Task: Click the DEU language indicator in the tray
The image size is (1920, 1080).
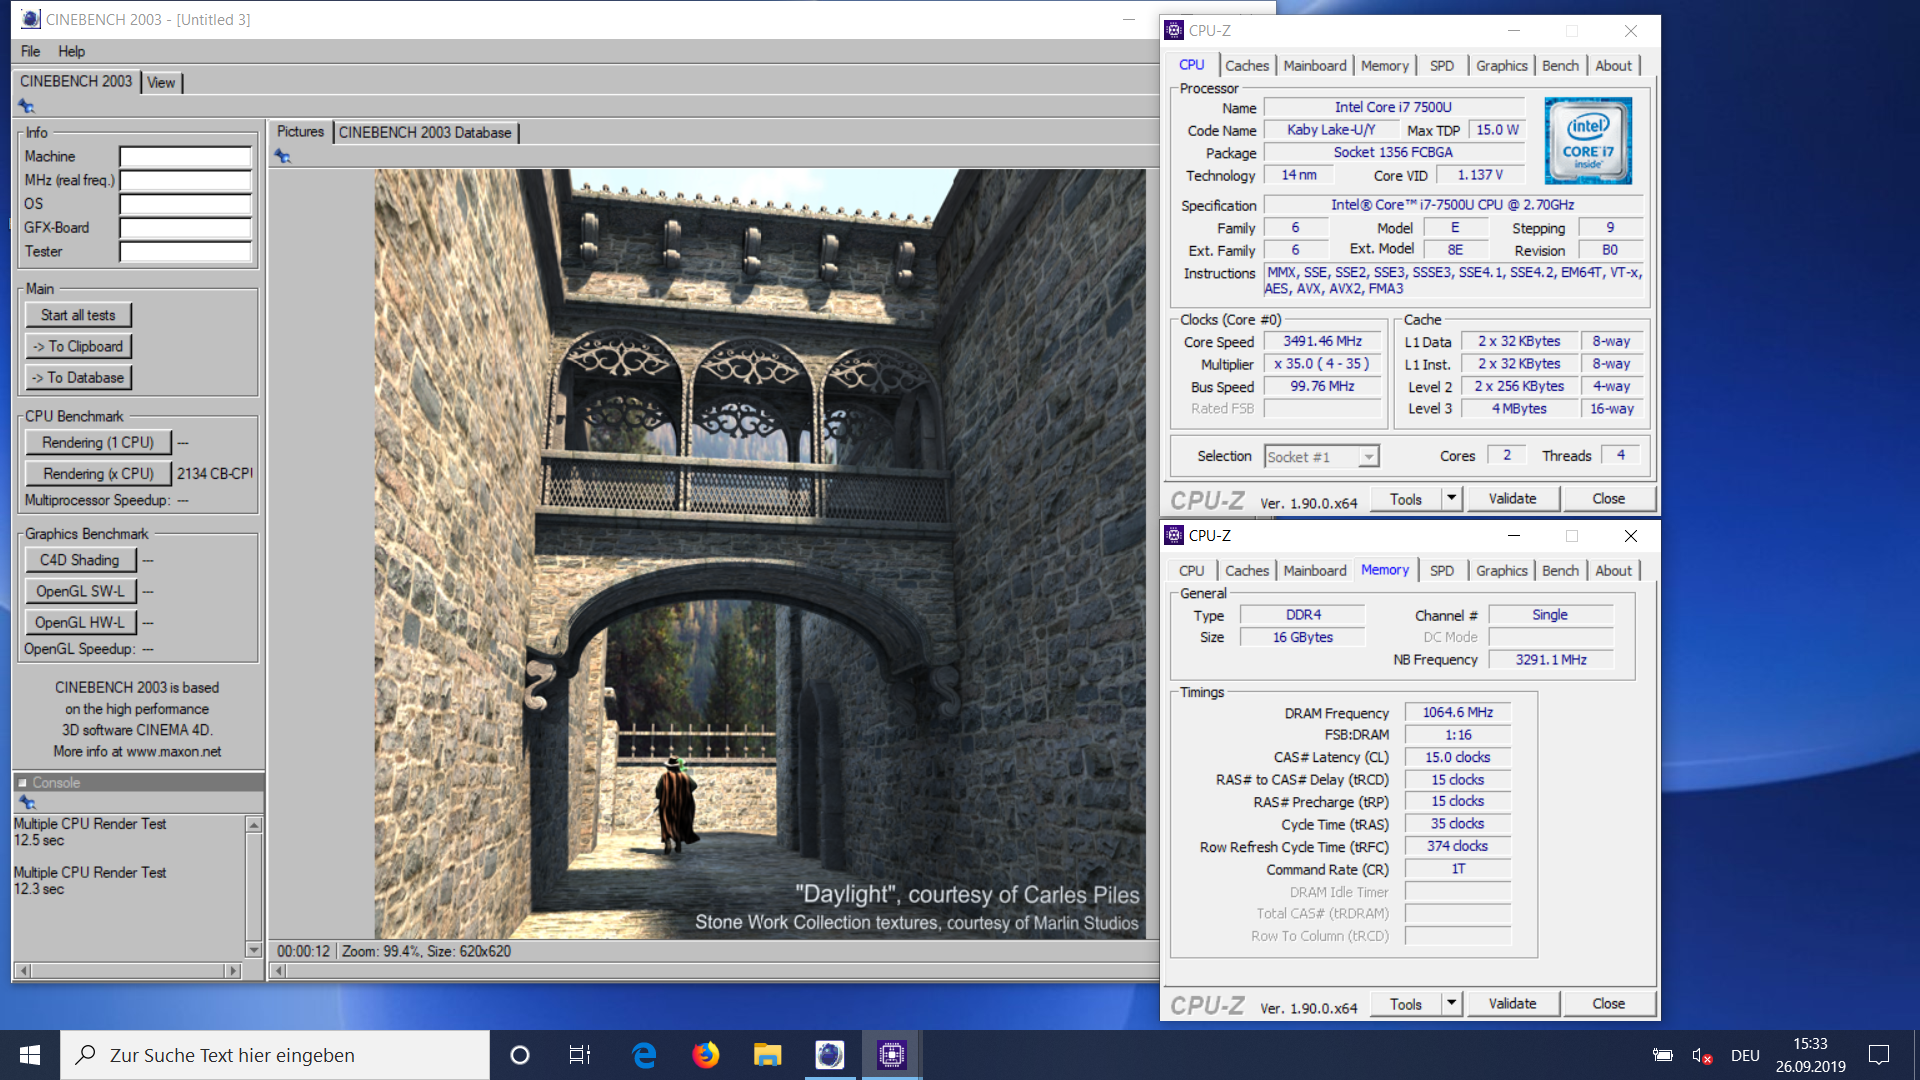Action: pyautogui.click(x=1745, y=1055)
